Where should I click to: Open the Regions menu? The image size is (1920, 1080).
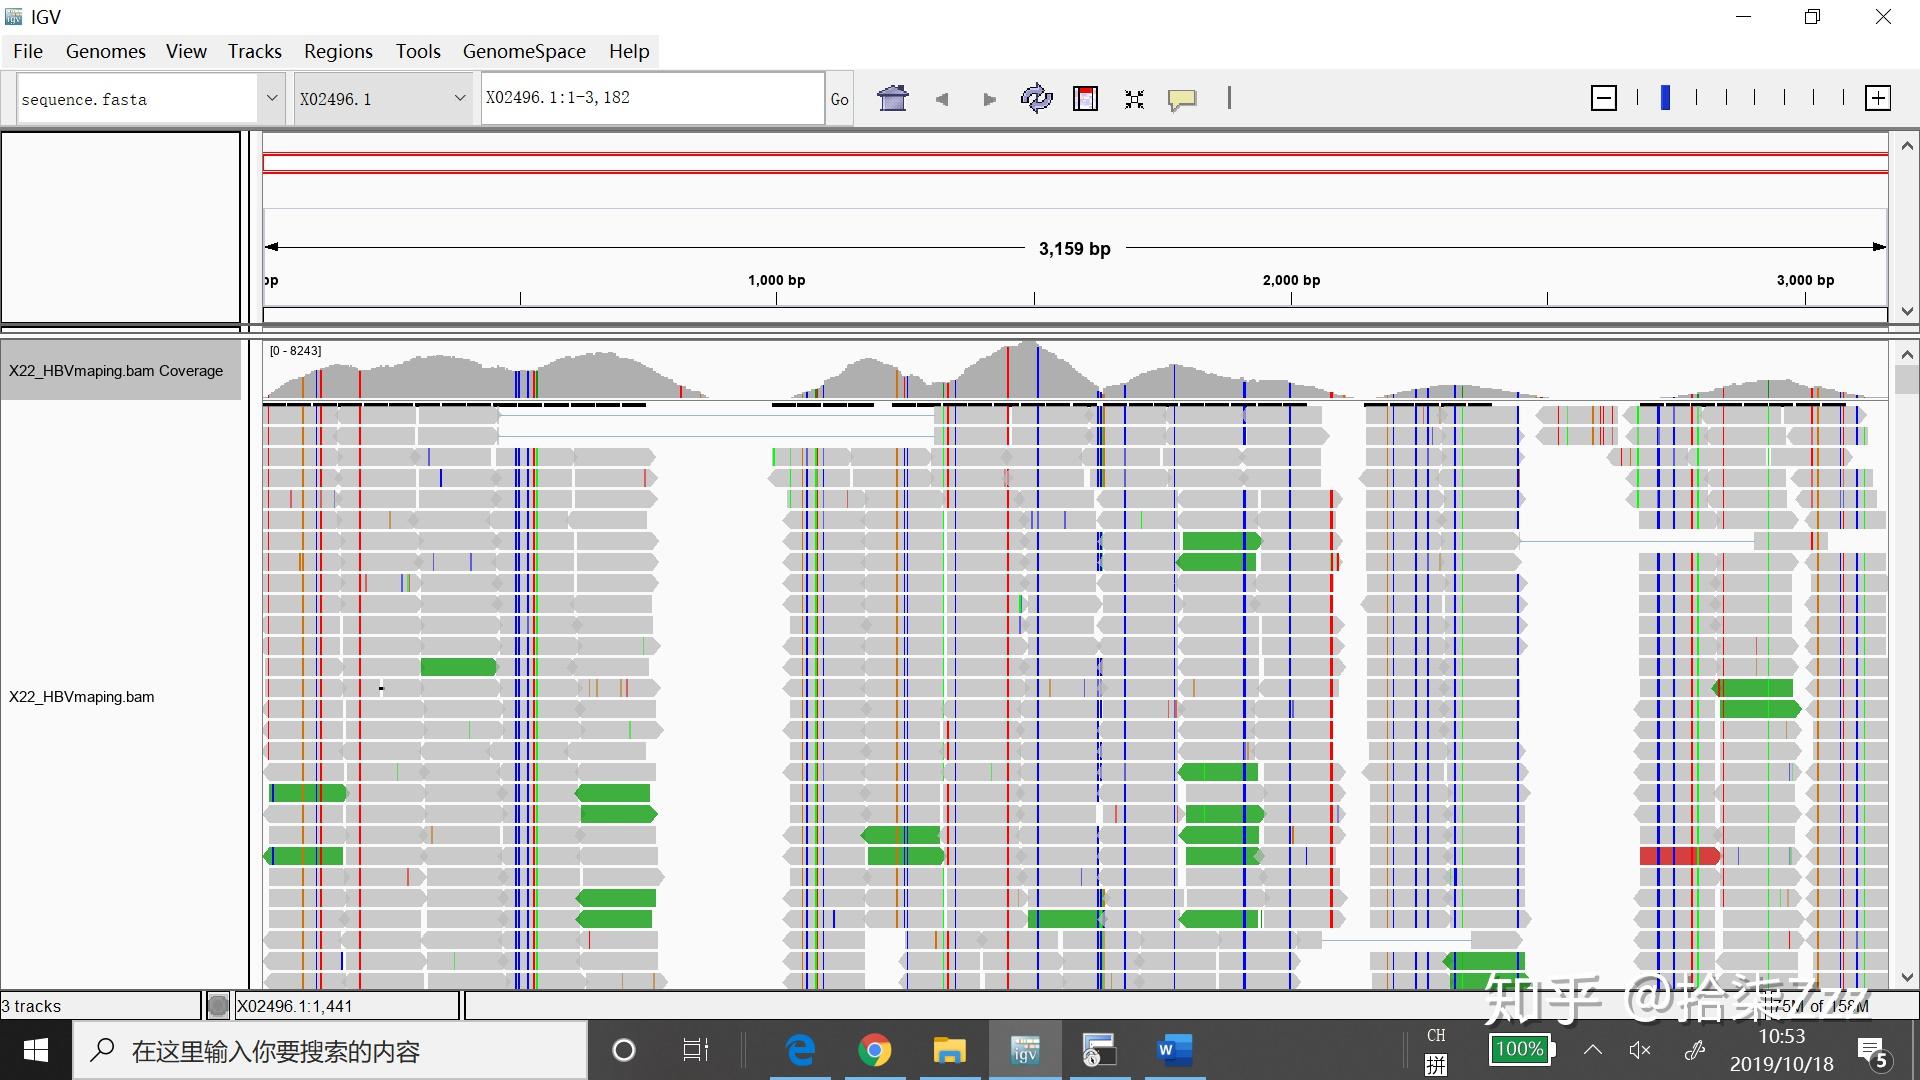coord(338,51)
